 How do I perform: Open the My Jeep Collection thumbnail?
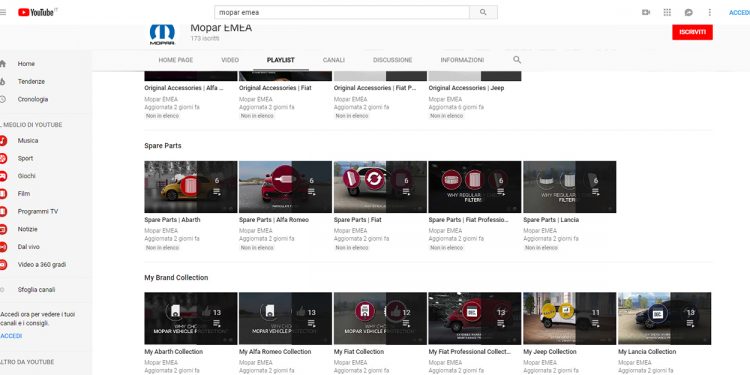pos(570,319)
